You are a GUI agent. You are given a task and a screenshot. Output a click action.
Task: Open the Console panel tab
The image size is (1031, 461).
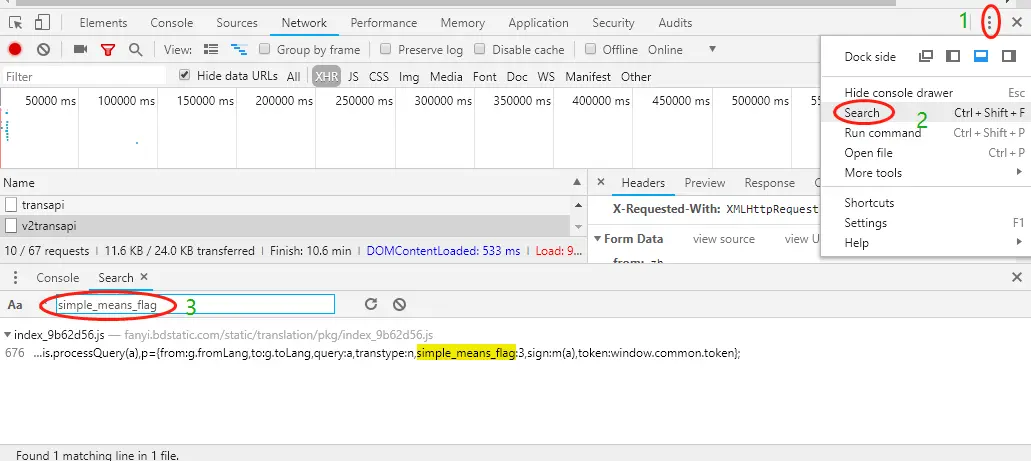coord(172,23)
